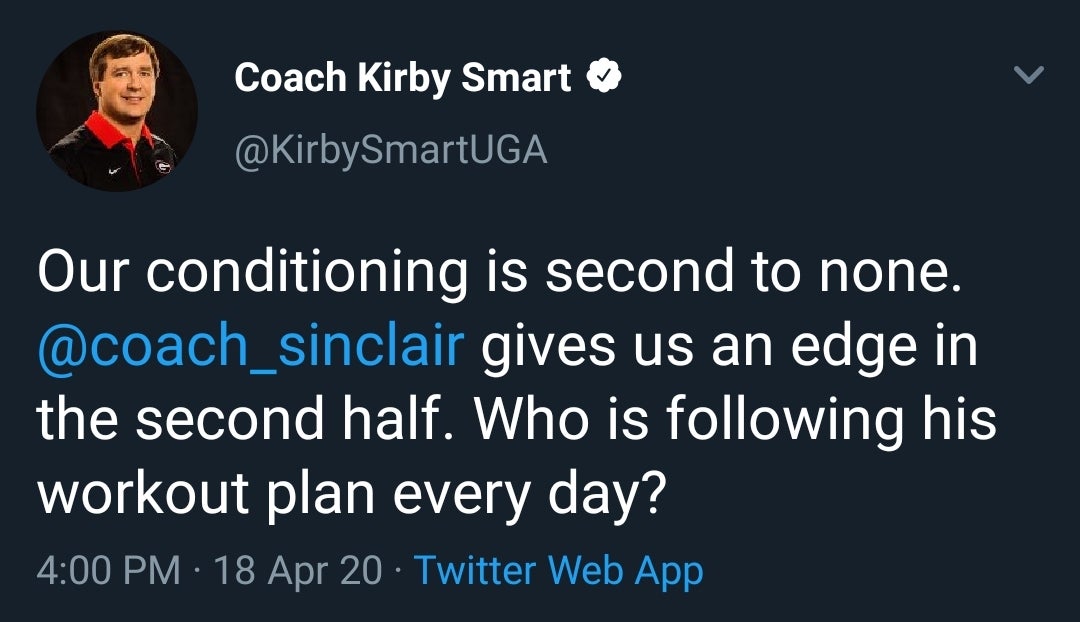Click the 18 Apr 20 date
The height and width of the screenshot is (622, 1080).
298,571
